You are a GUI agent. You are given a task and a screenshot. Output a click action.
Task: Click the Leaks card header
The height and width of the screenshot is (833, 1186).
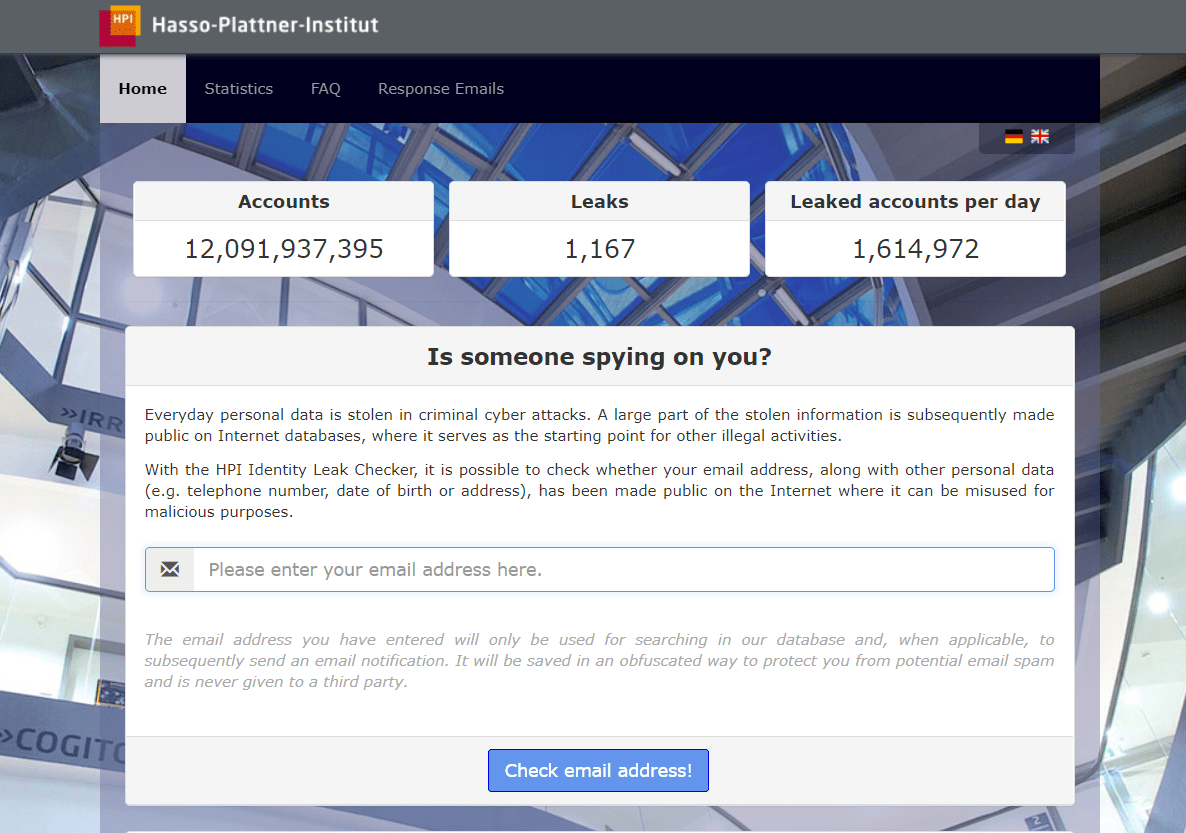pyautogui.click(x=599, y=202)
